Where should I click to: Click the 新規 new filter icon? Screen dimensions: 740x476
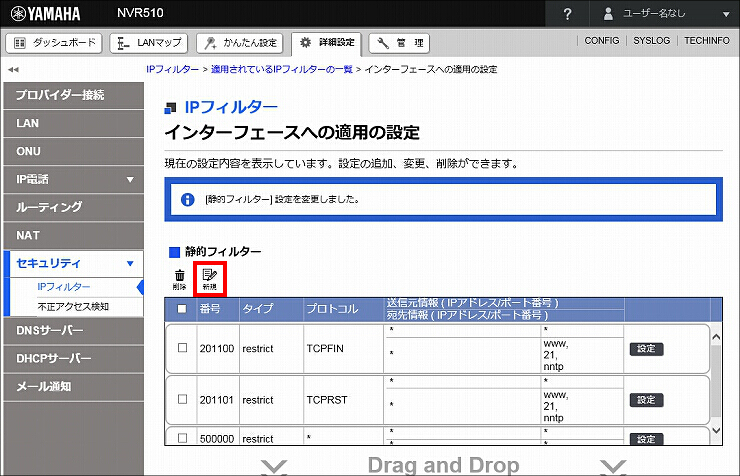[210, 279]
